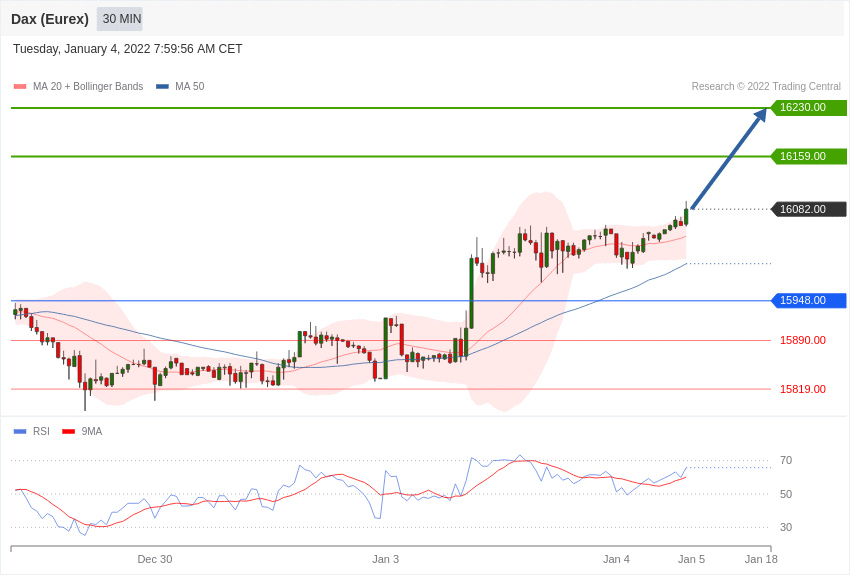The image size is (850, 576).
Task: Click the RSI blue legend swatch
Action: (x=20, y=431)
